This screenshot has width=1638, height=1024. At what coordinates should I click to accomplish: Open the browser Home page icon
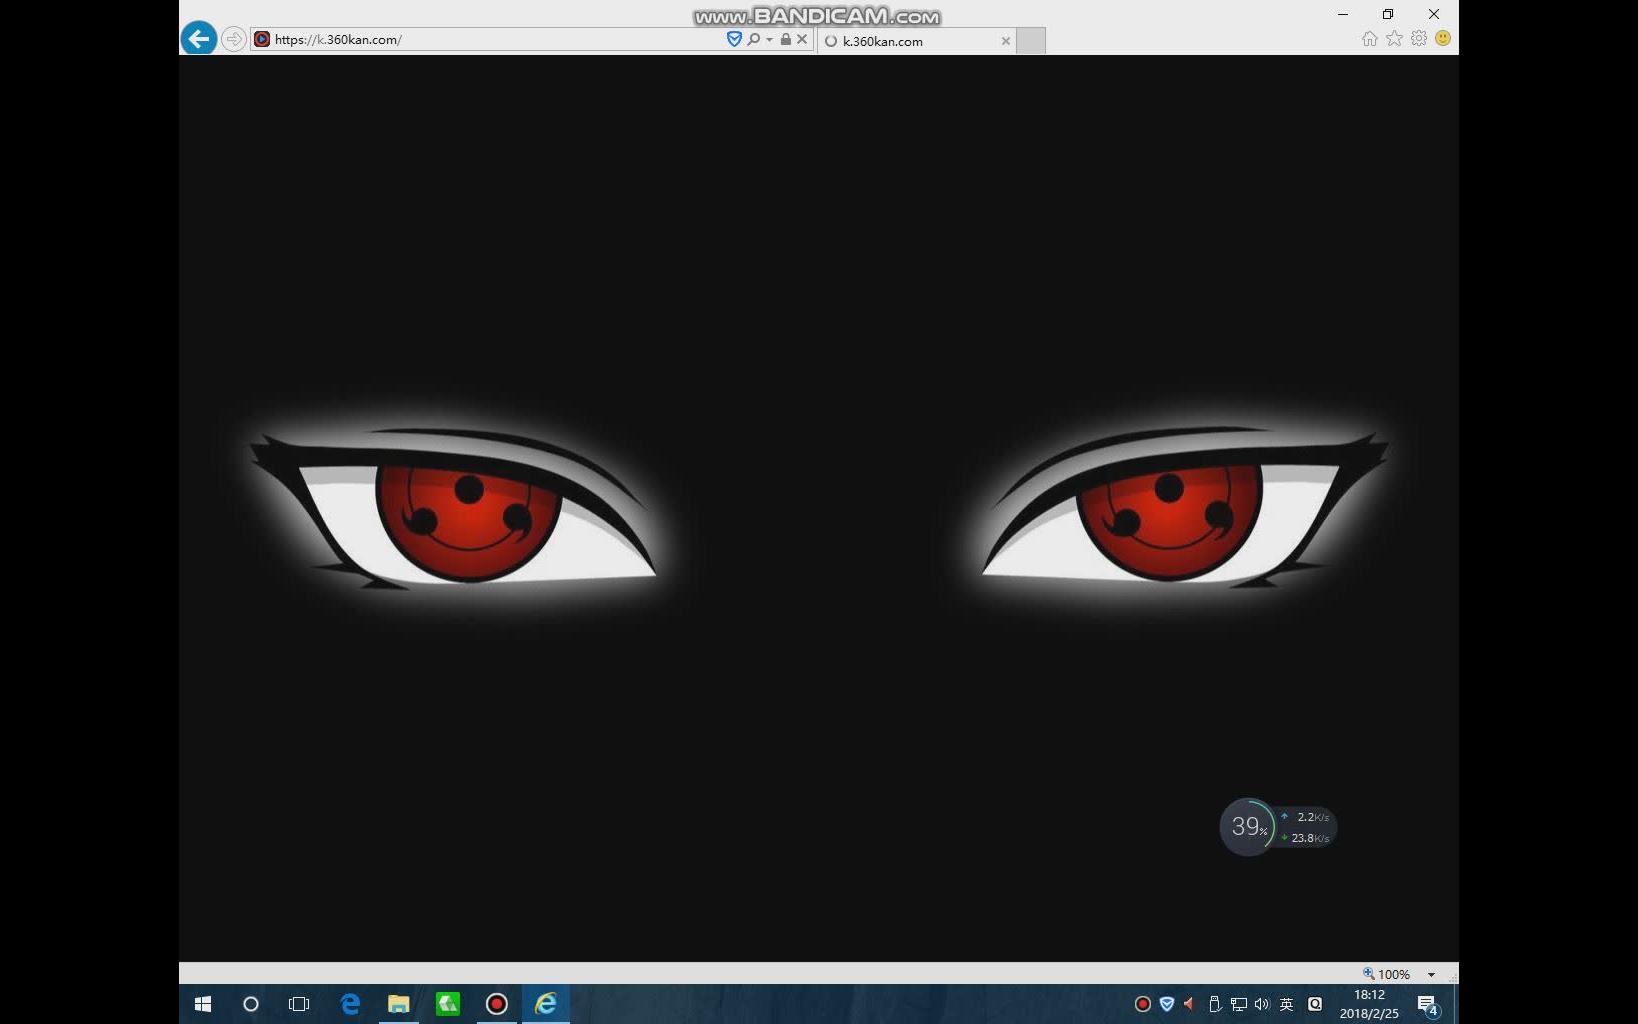1370,38
